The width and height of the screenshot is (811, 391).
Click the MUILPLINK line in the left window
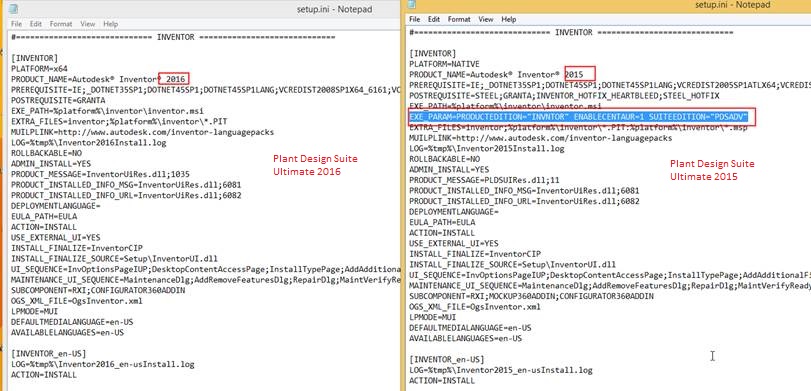pos(142,132)
